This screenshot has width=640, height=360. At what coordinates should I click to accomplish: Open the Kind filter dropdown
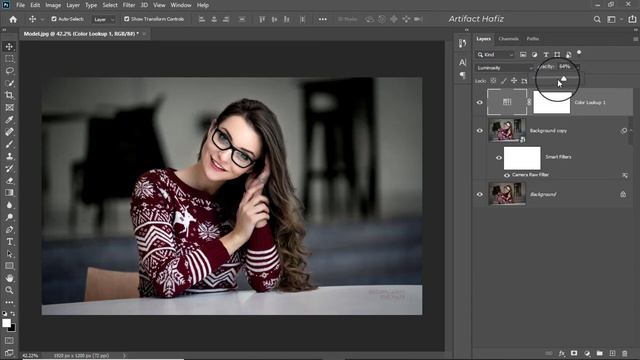[x=495, y=55]
